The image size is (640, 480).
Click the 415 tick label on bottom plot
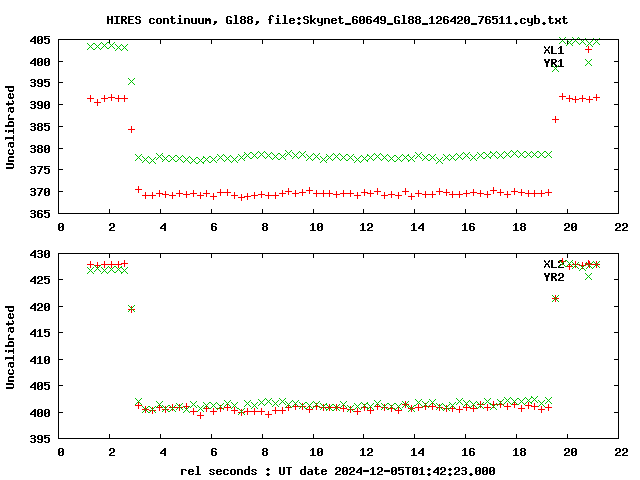40,333
